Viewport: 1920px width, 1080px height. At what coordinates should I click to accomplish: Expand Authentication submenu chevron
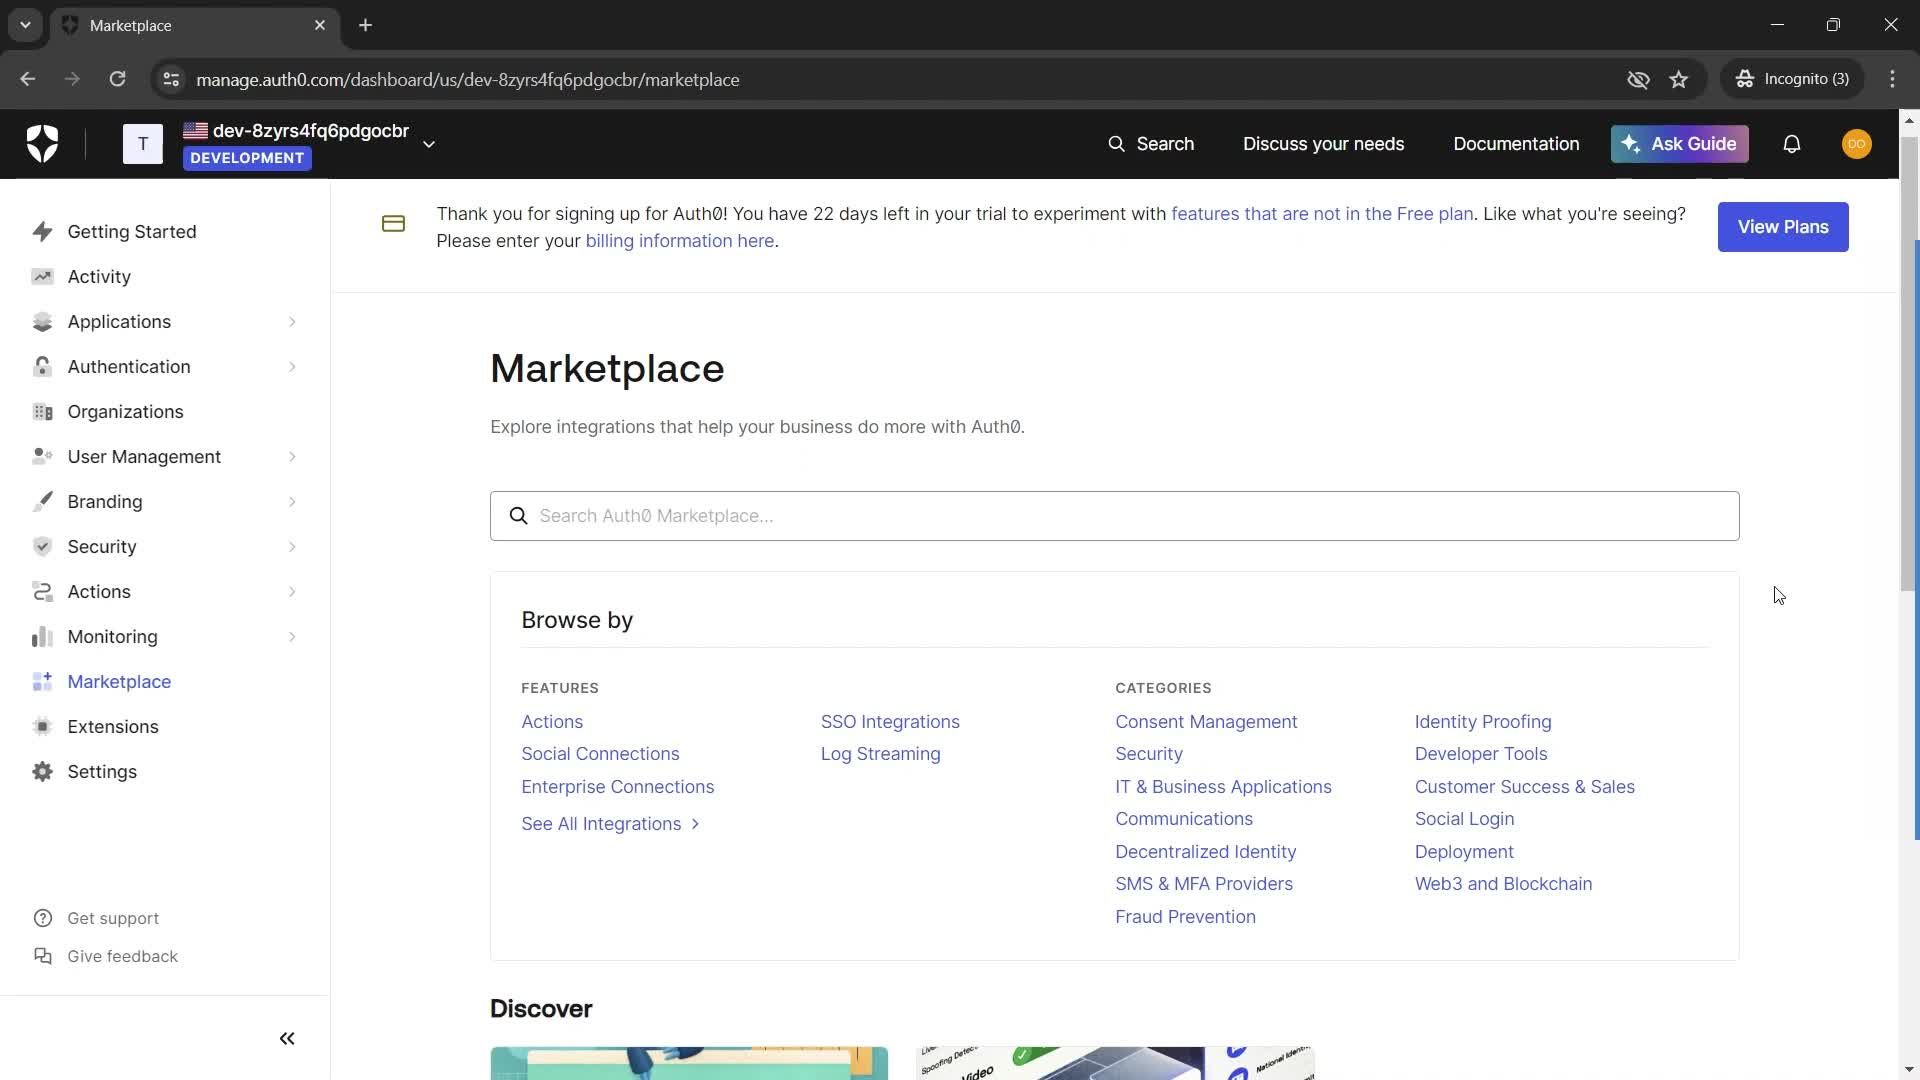coord(292,367)
